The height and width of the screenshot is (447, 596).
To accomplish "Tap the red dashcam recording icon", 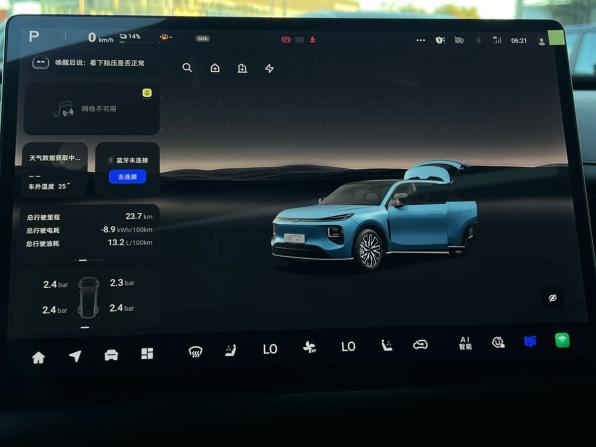I will [x=286, y=39].
